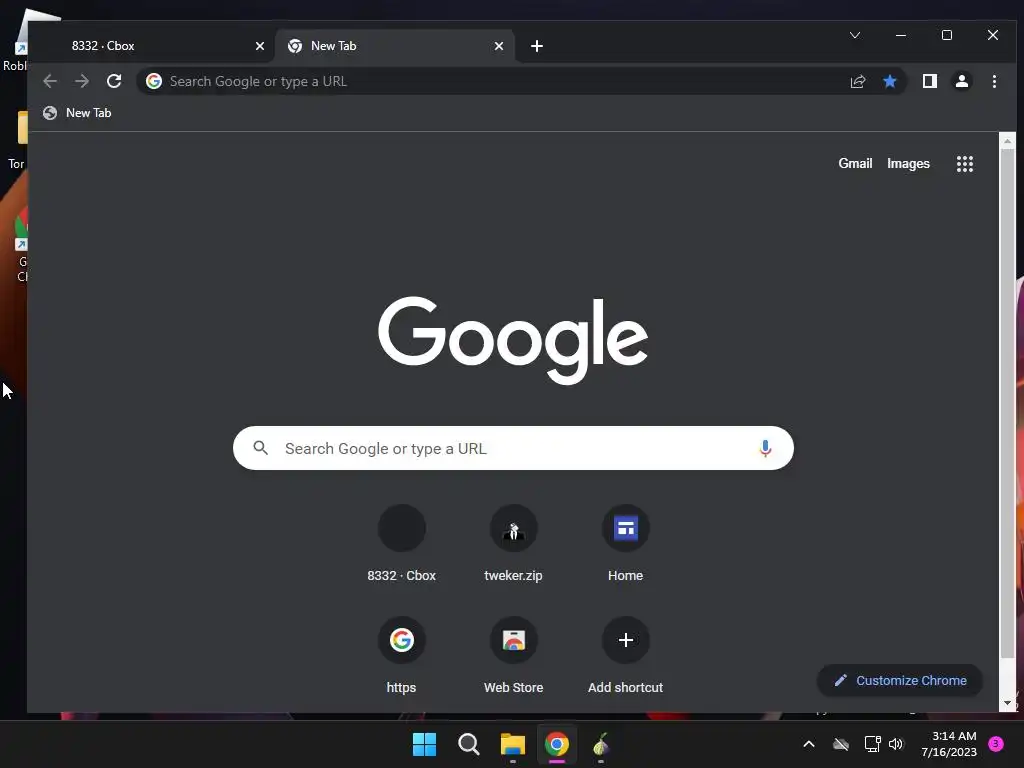Start voice search with microphone icon

pos(765,448)
